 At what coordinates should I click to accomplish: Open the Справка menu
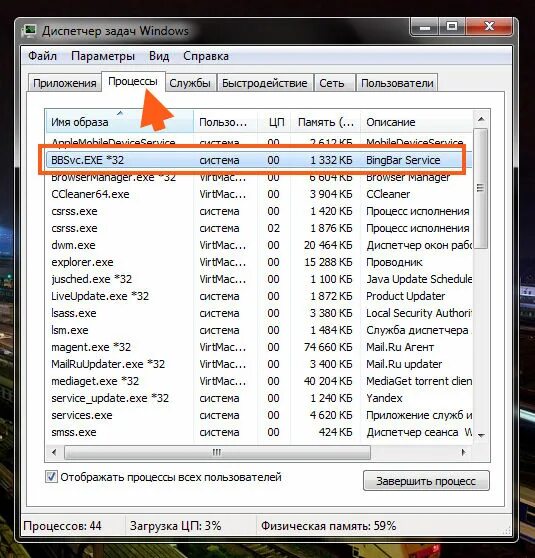[x=206, y=56]
